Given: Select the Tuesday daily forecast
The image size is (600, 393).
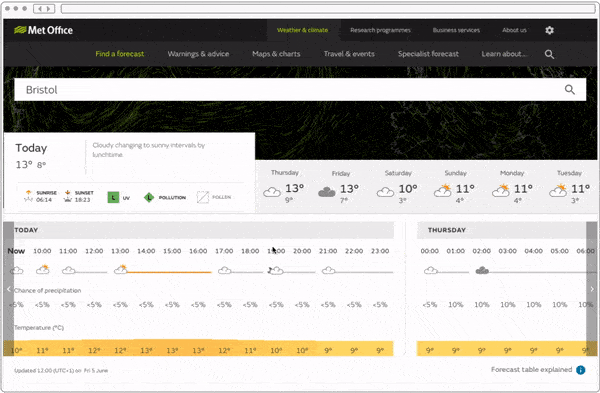Looking at the screenshot, I should click(x=569, y=186).
